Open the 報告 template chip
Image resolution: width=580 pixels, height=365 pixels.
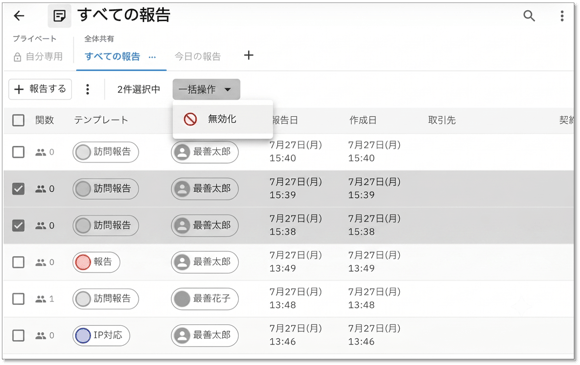point(96,262)
